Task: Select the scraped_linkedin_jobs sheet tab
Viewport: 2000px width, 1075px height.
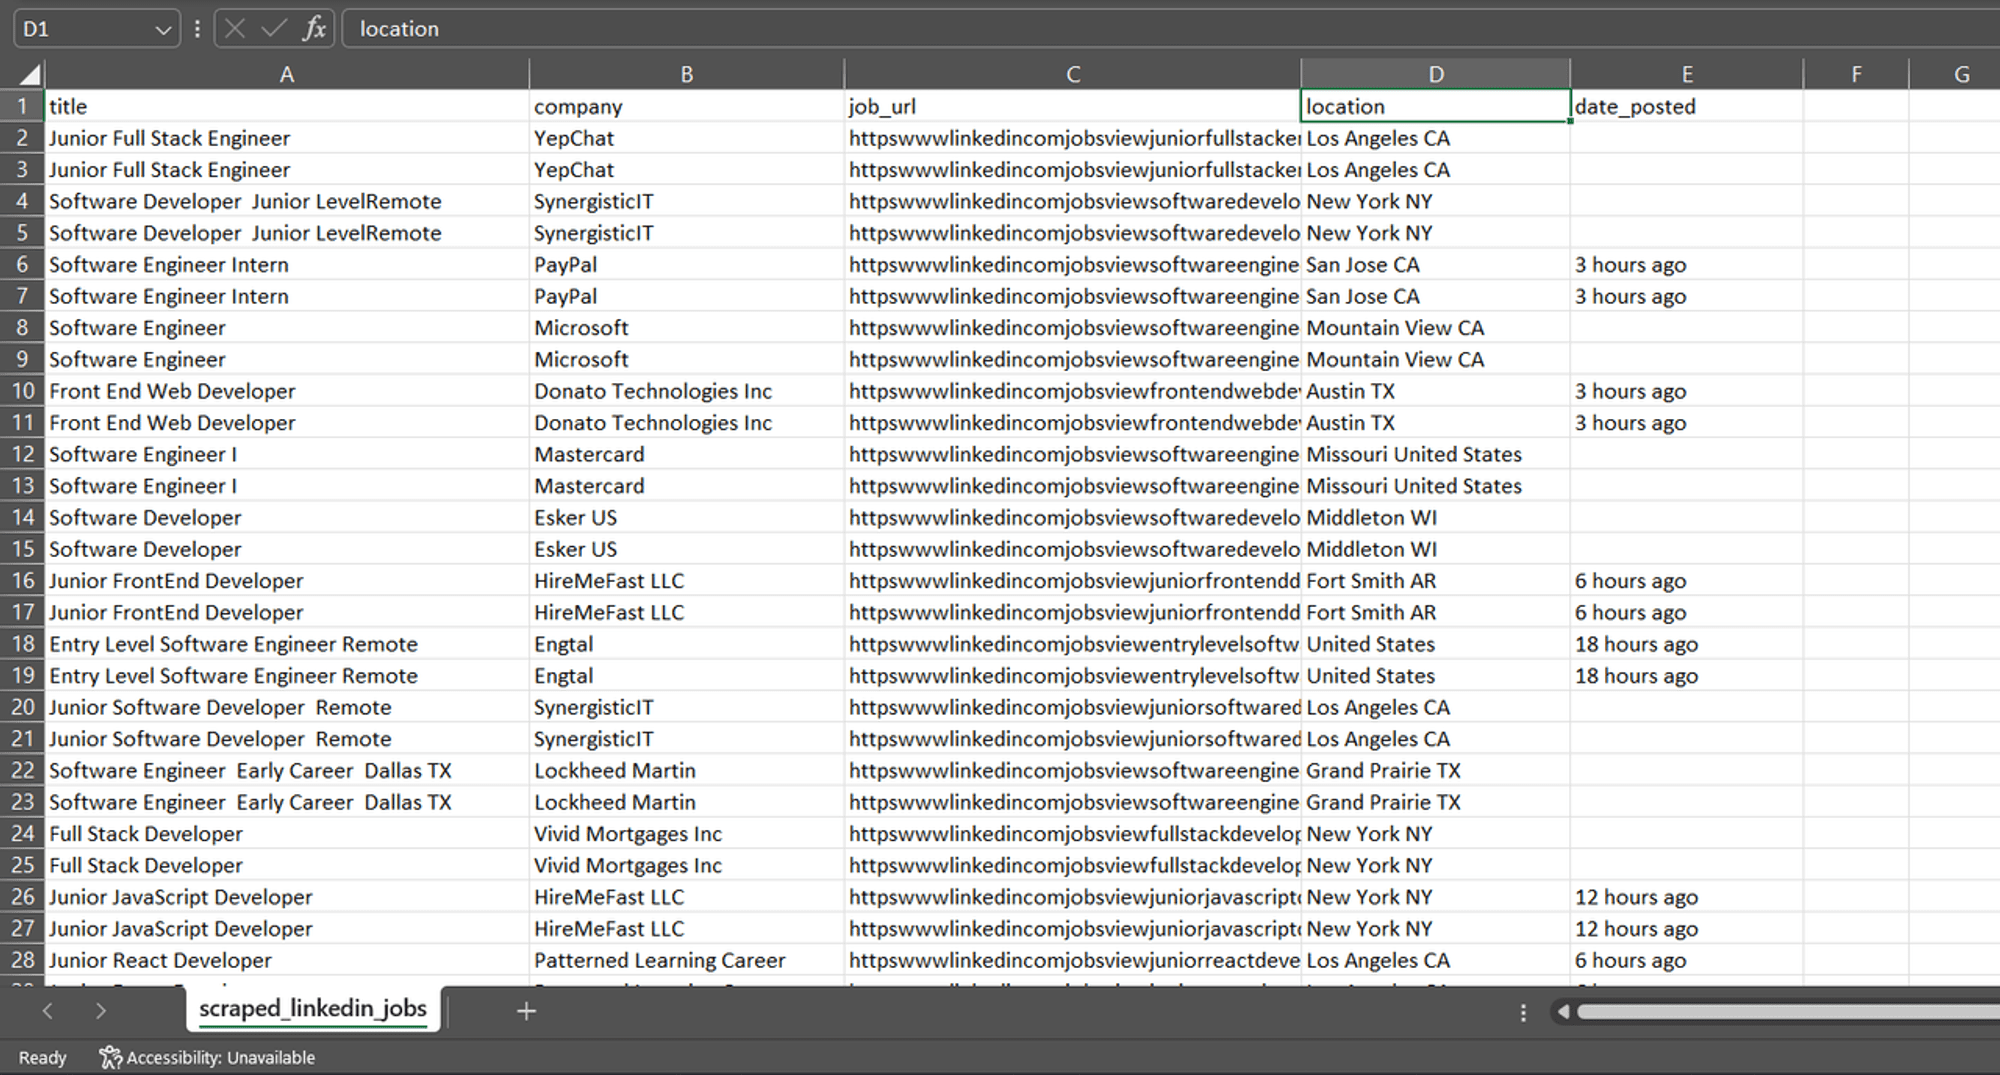Action: coord(313,1010)
